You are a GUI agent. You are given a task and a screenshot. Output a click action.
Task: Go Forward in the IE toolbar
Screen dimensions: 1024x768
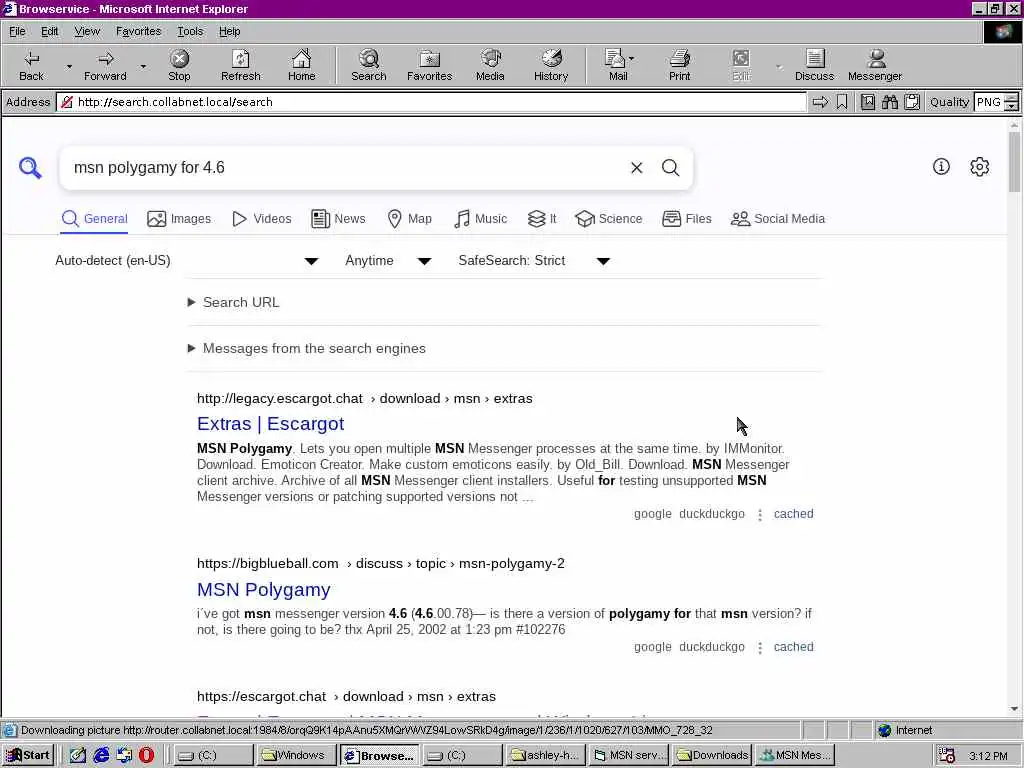click(x=104, y=65)
